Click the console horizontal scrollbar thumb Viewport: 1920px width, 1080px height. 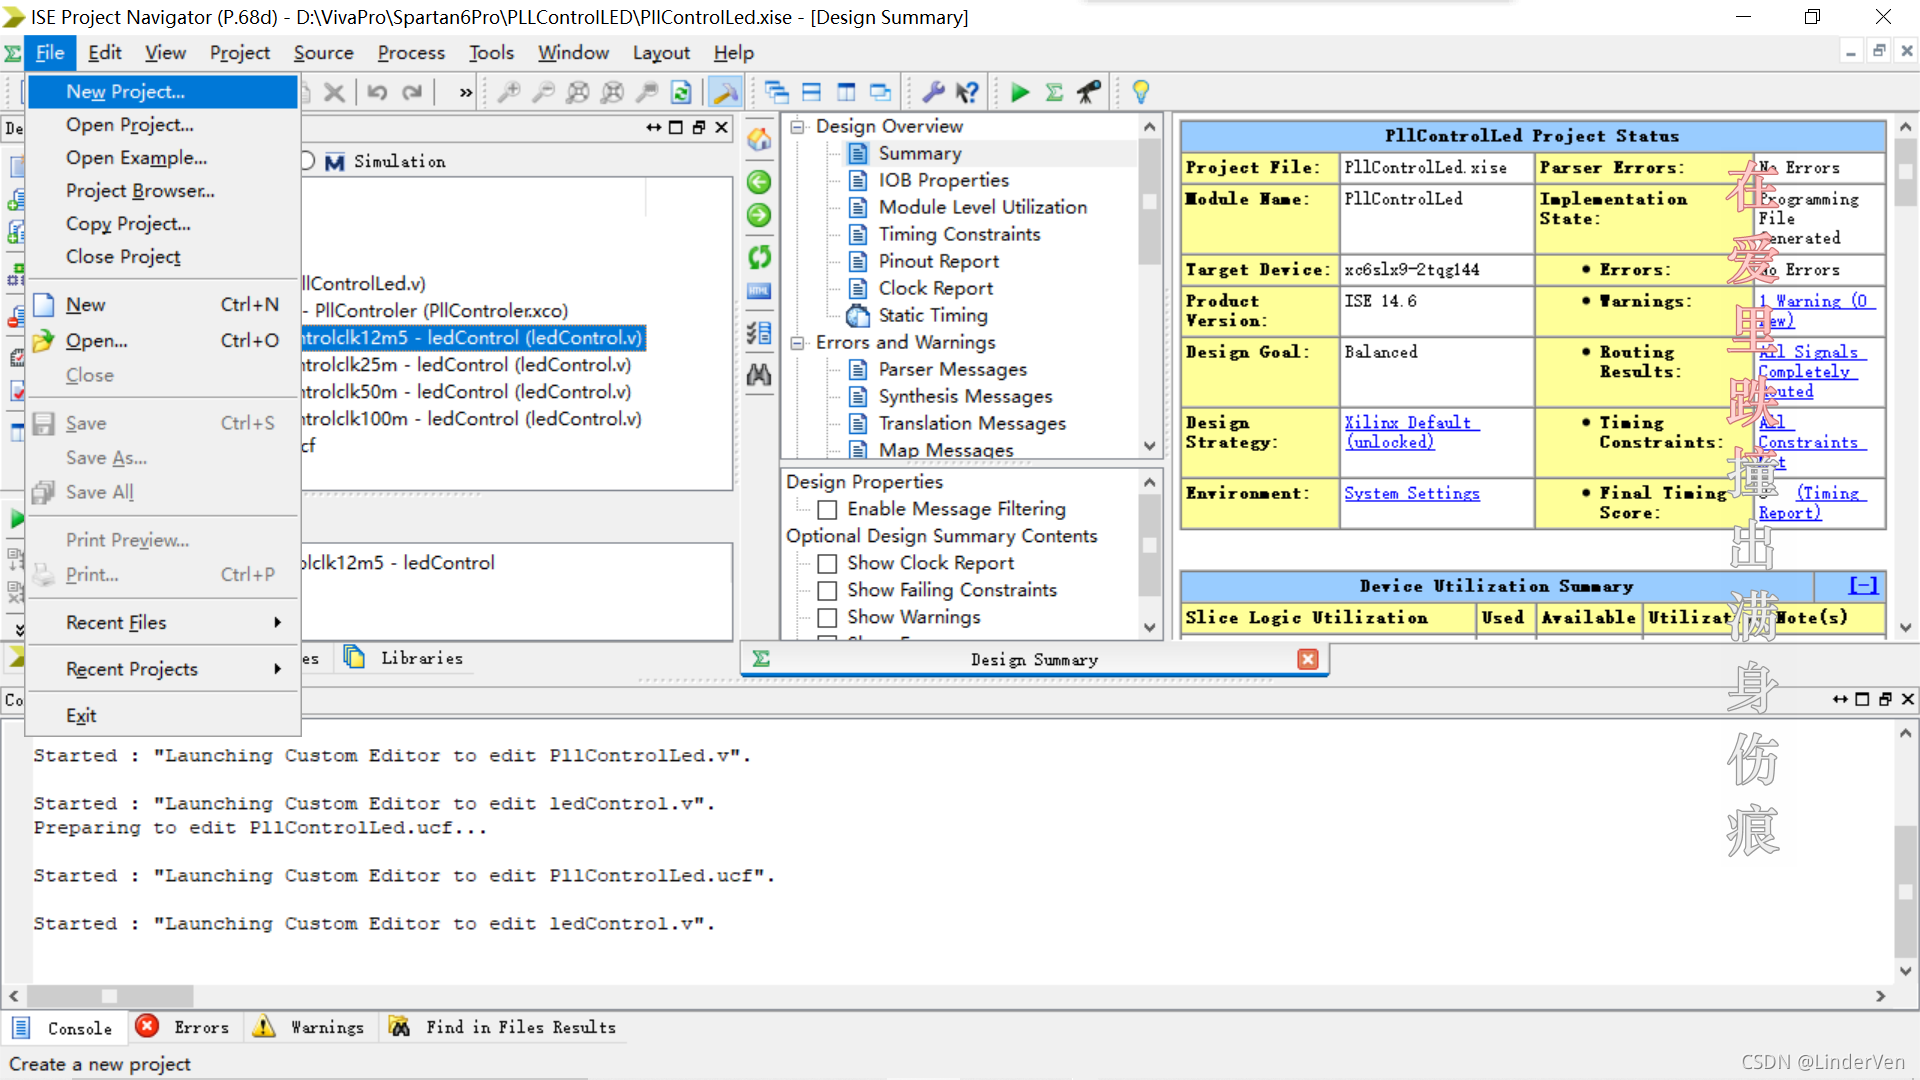click(x=110, y=996)
